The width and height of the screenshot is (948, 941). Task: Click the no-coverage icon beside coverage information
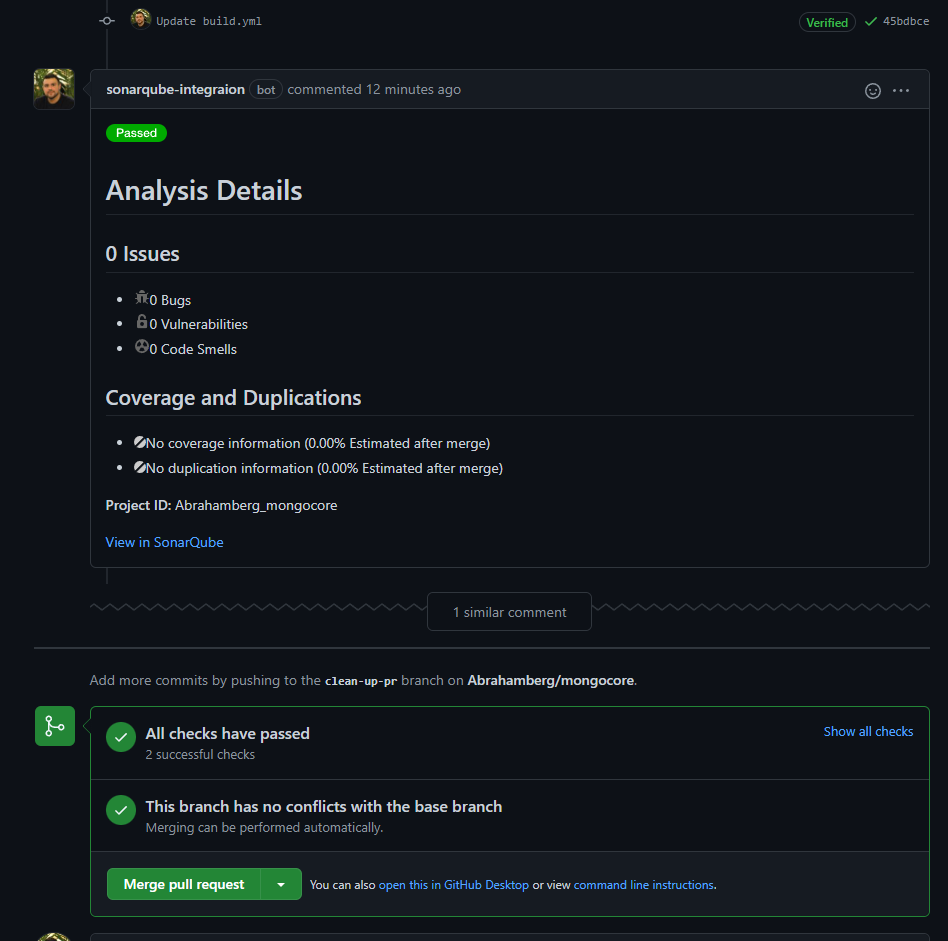140,442
